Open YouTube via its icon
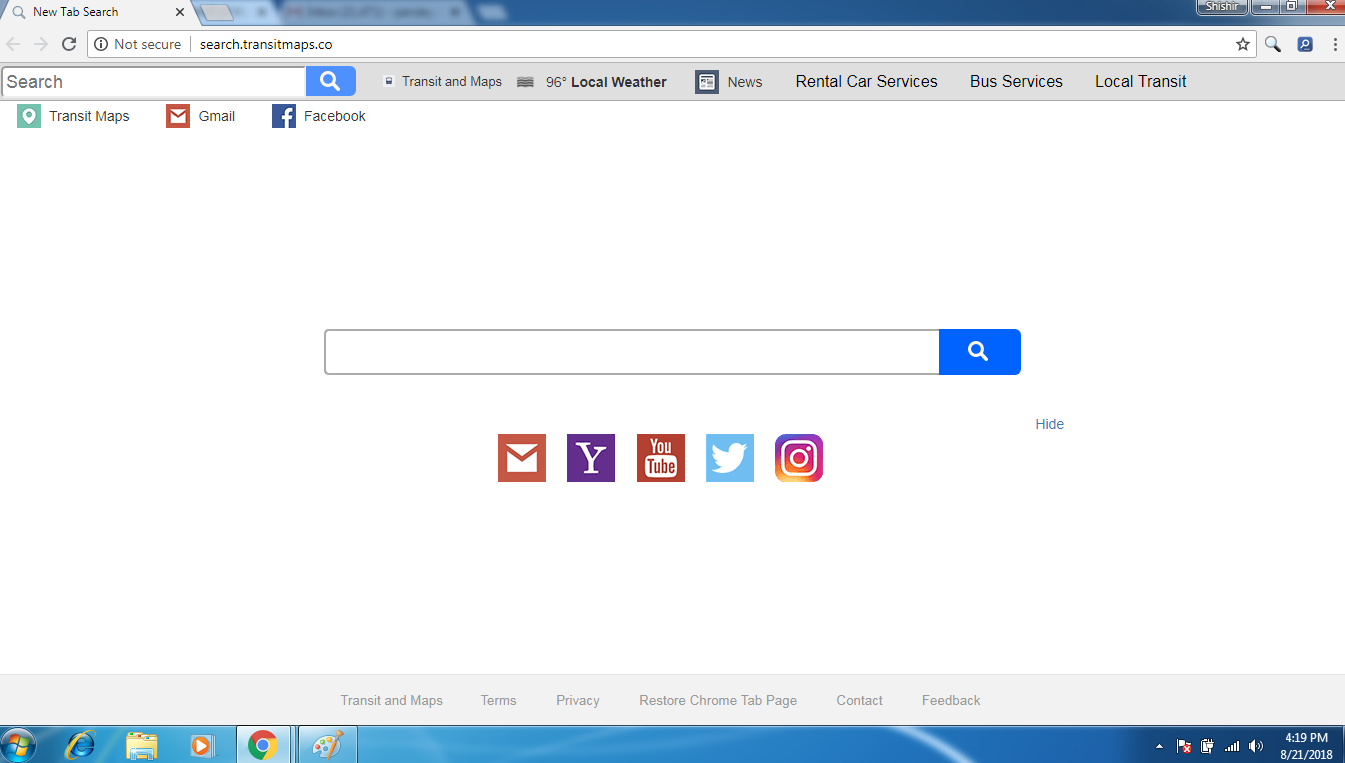Image resolution: width=1345 pixels, height=763 pixels. tap(660, 458)
